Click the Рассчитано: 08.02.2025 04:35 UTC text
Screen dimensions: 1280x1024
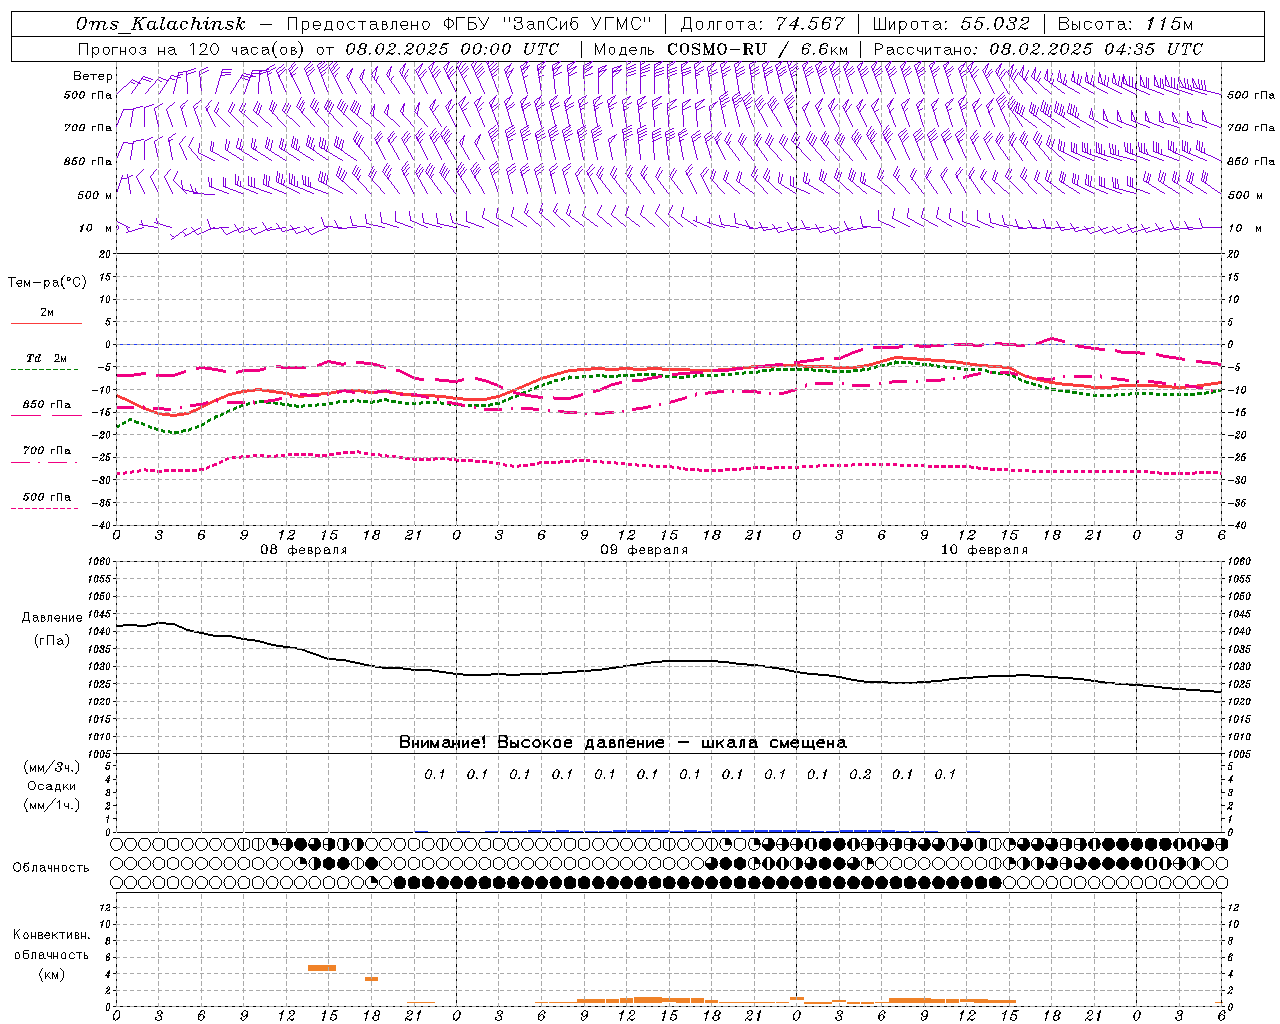click(x=1038, y=49)
